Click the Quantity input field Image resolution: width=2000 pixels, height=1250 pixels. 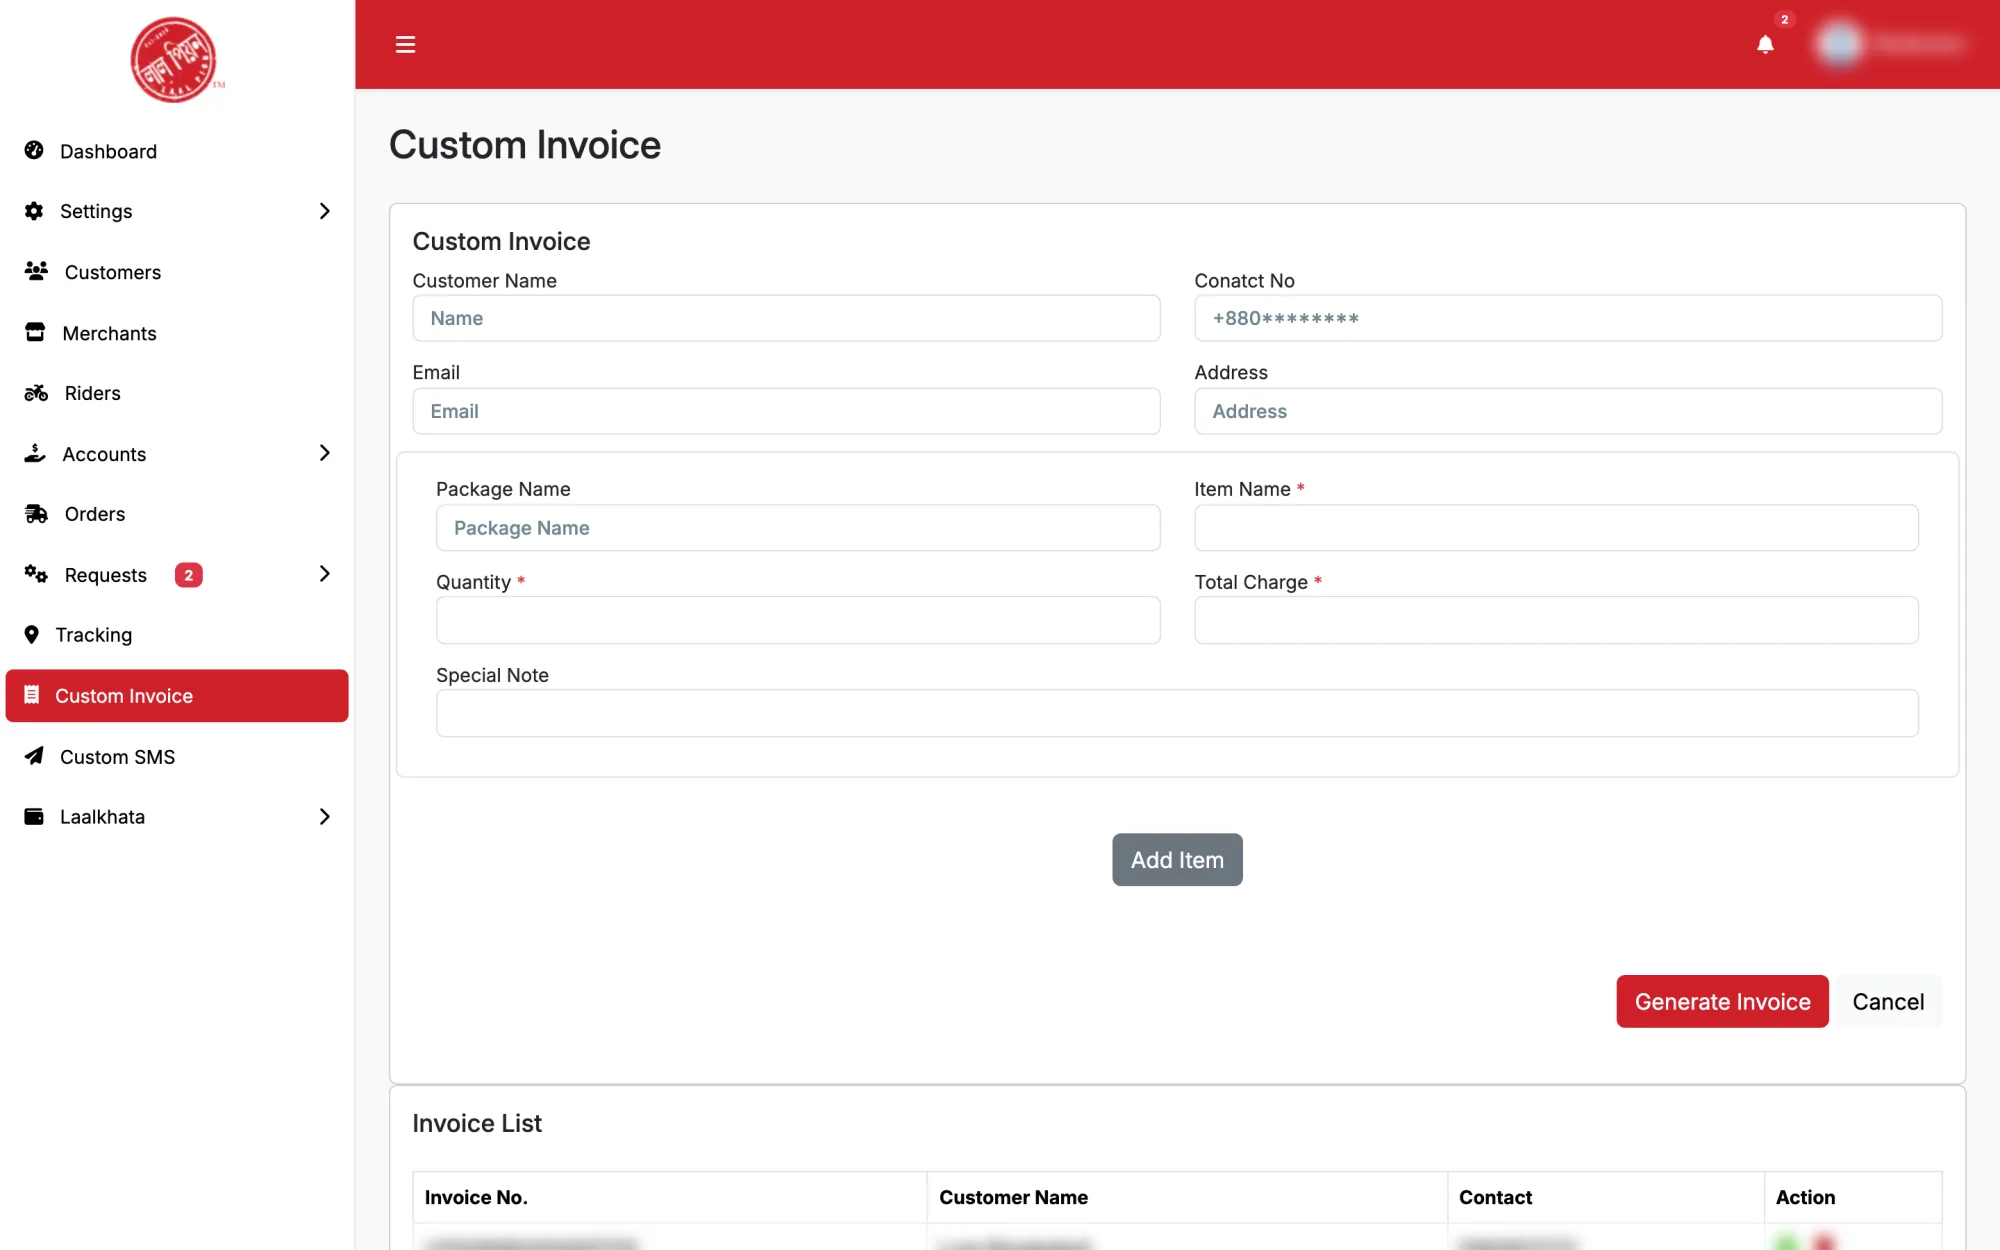pos(798,620)
